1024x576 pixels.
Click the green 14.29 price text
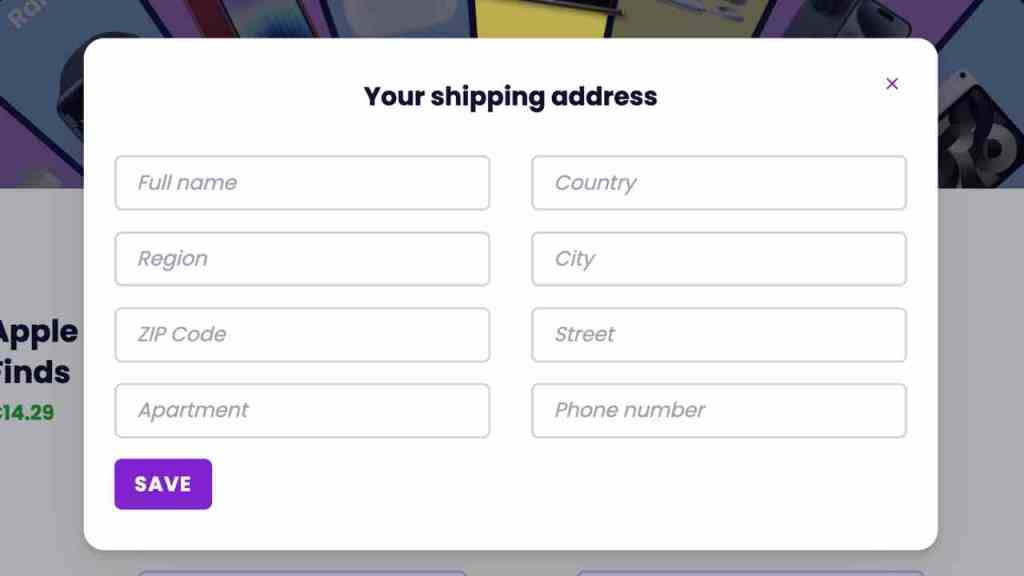click(x=27, y=413)
